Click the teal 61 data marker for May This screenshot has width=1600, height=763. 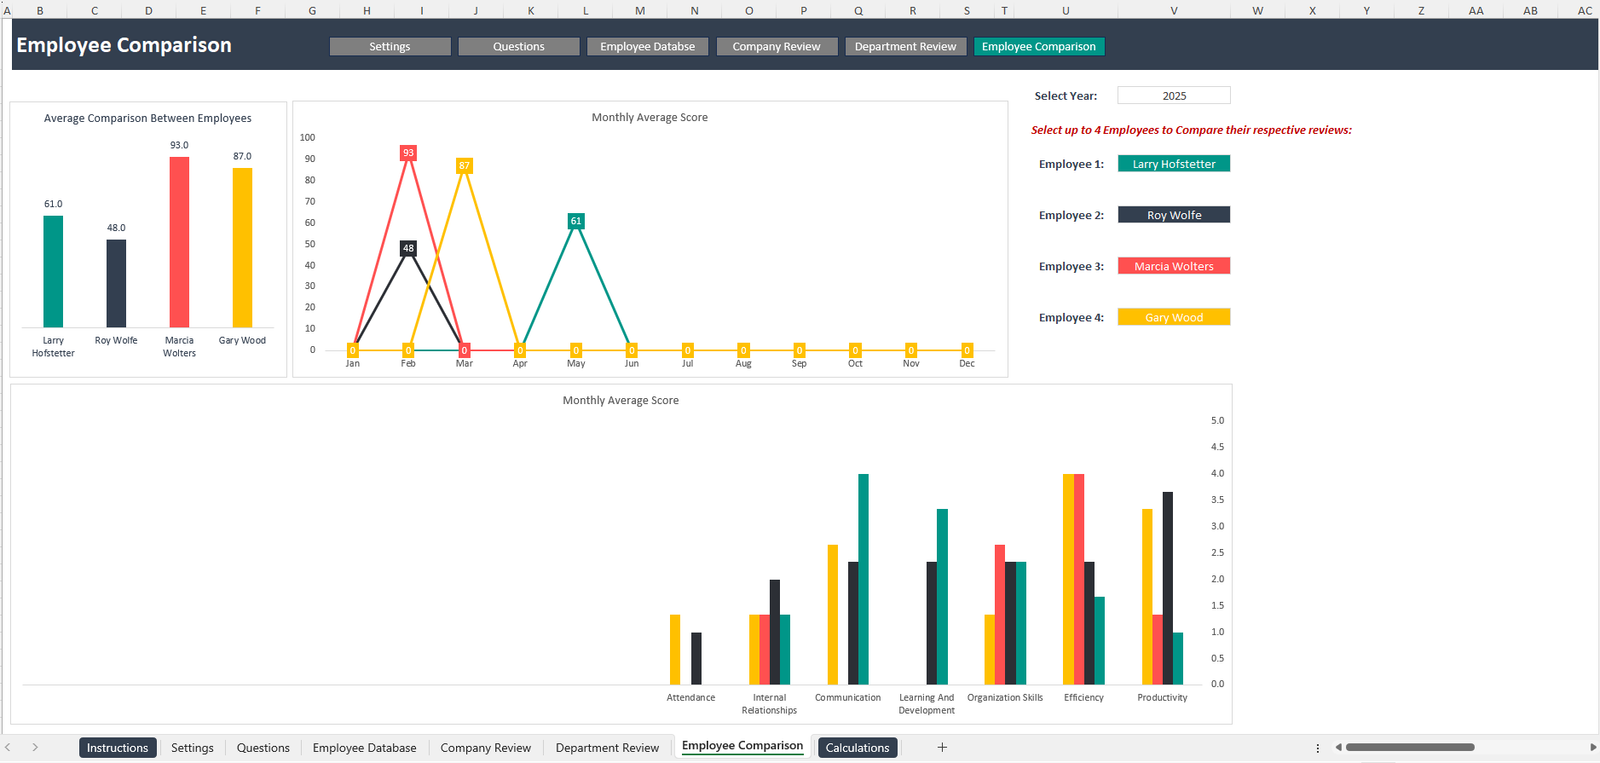576,221
